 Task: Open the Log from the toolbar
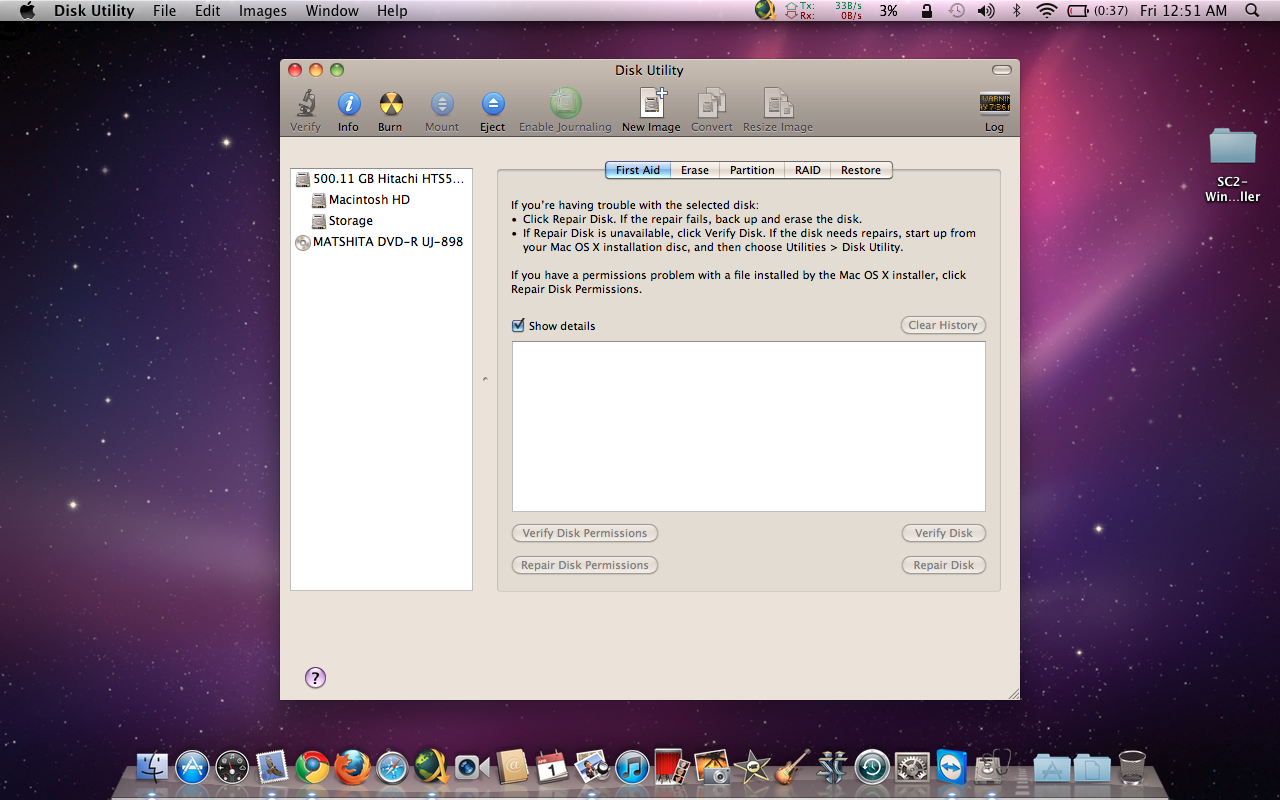994,110
